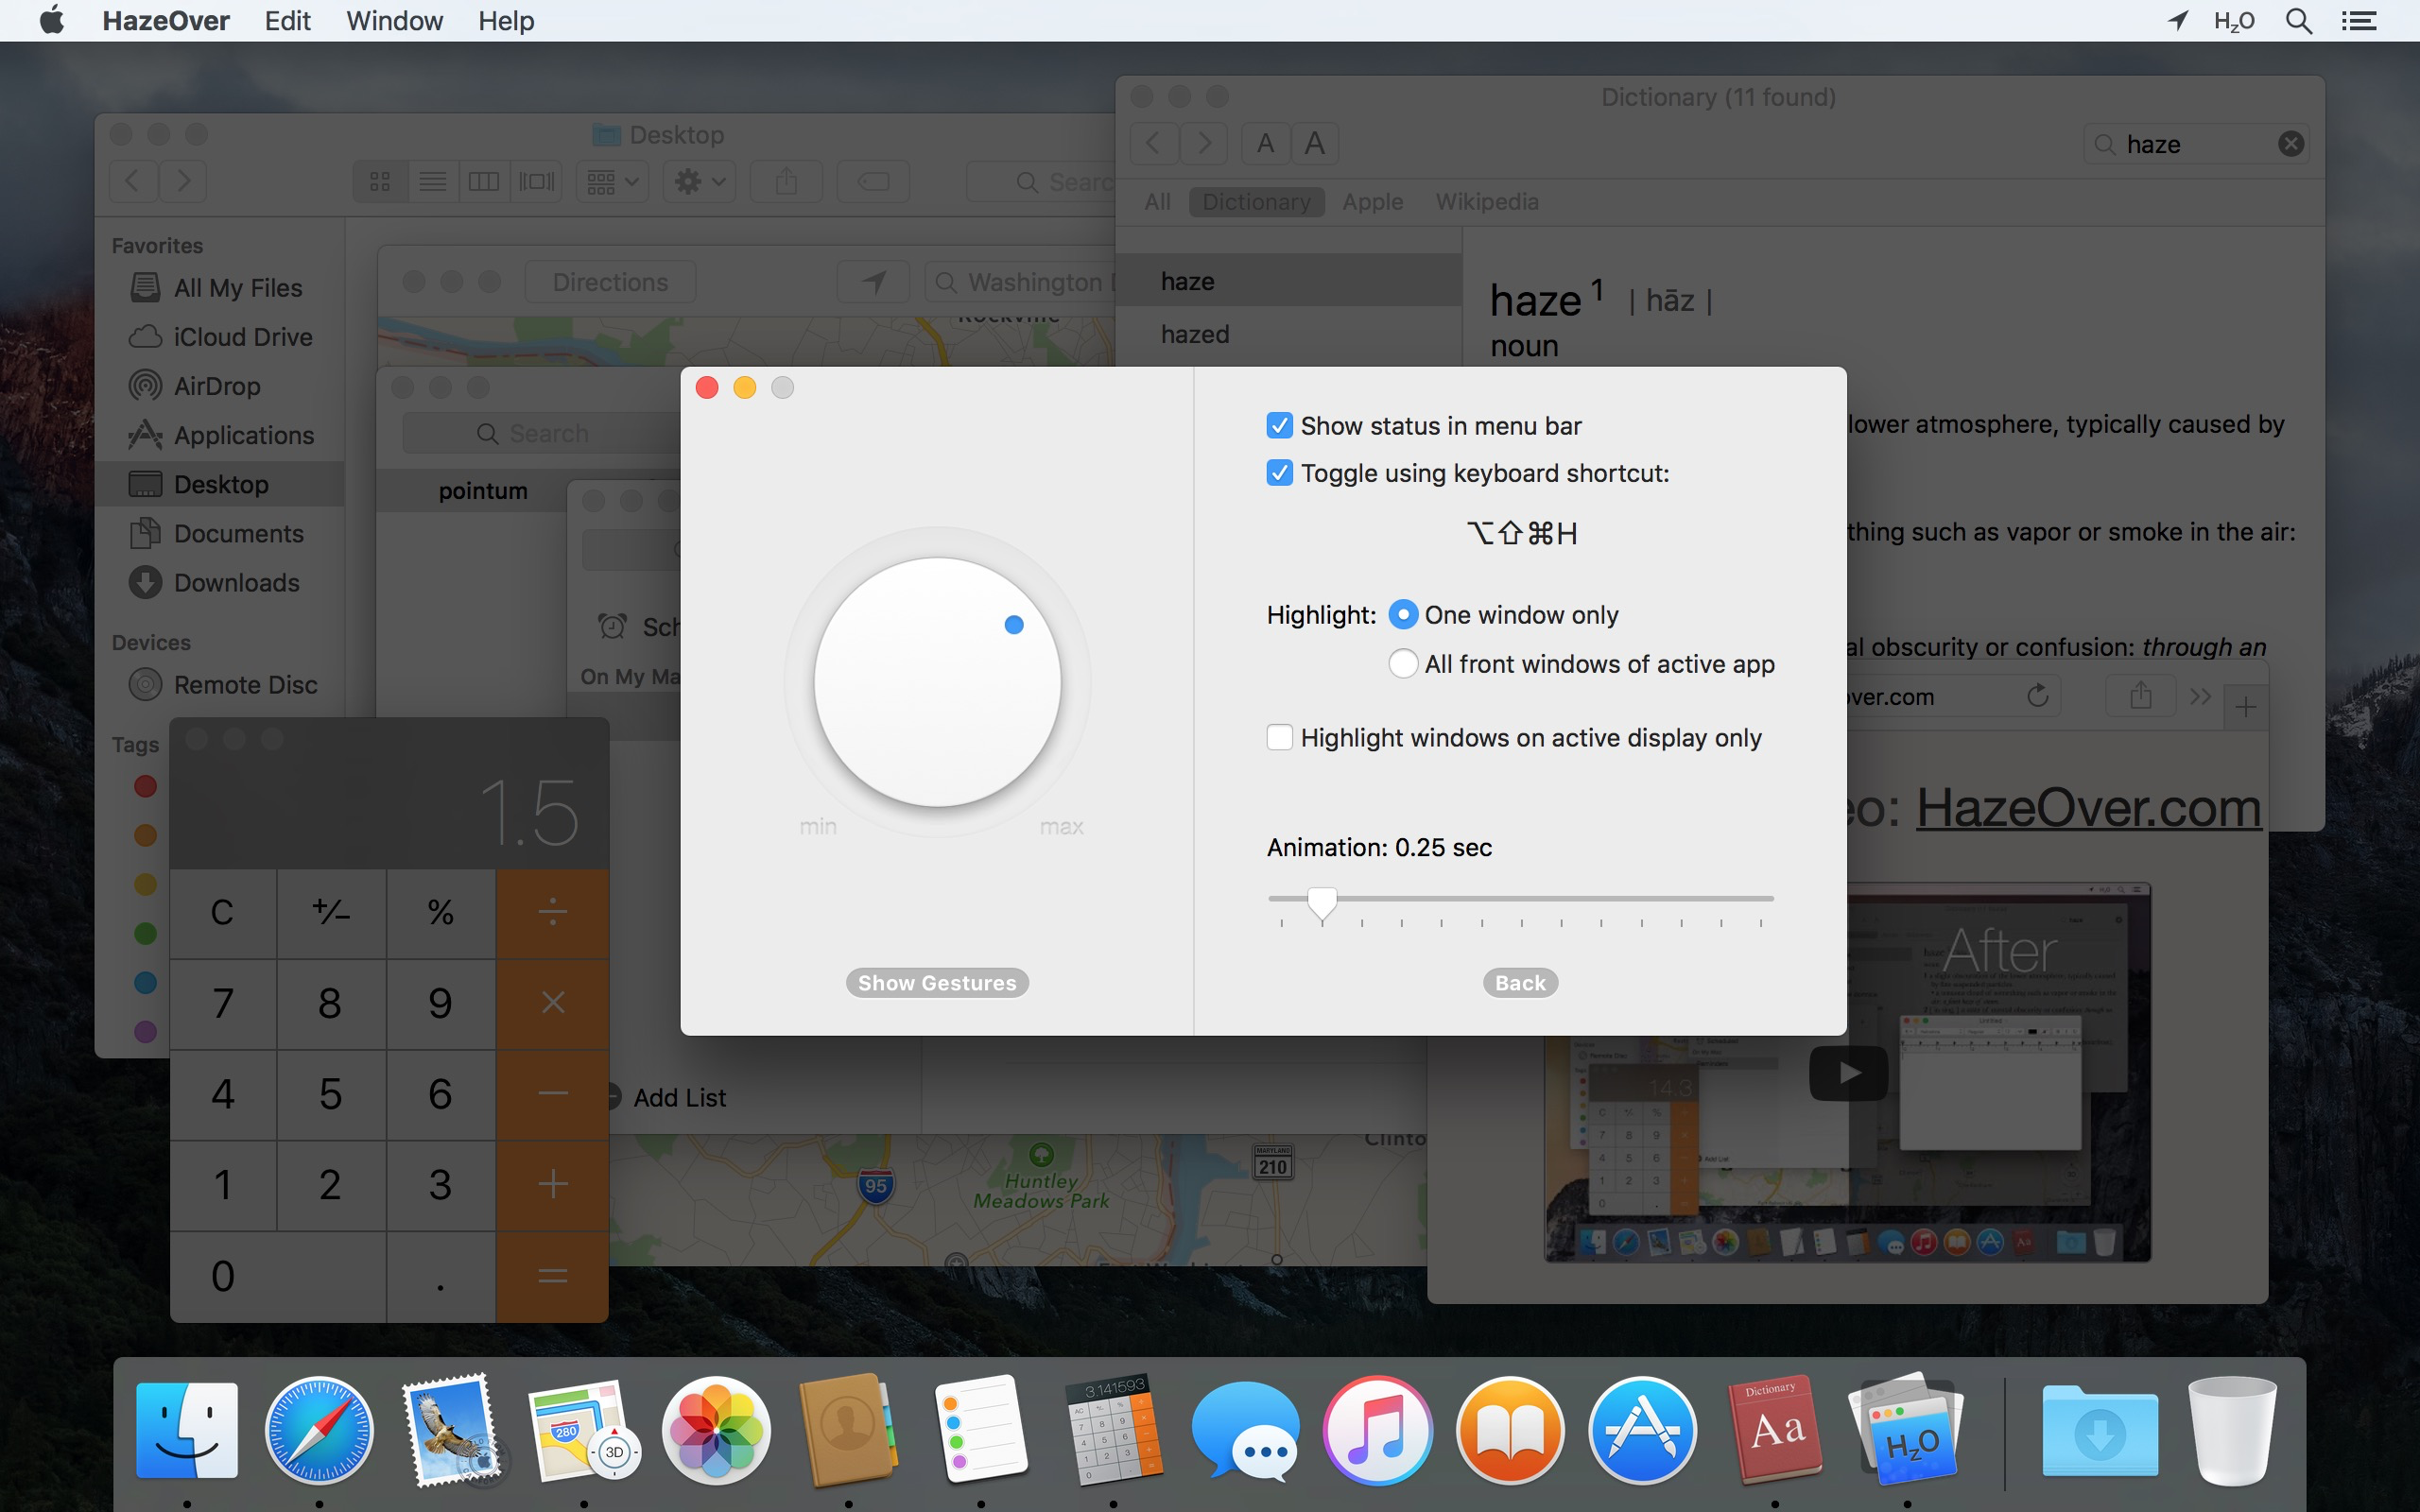
Task: Select All front windows of active app
Action: [x=1403, y=663]
